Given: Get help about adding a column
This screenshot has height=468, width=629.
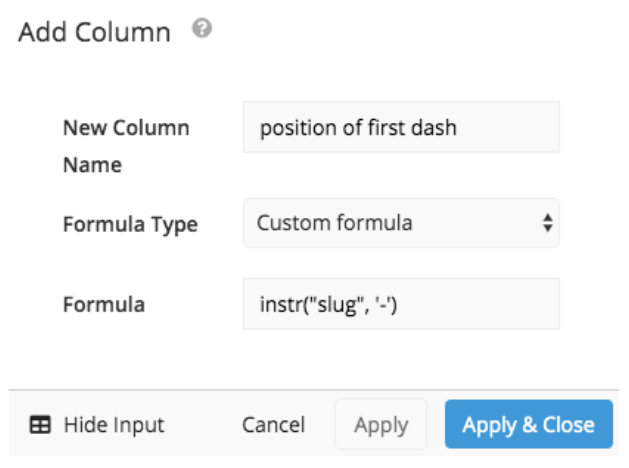Looking at the screenshot, I should pos(202,28).
